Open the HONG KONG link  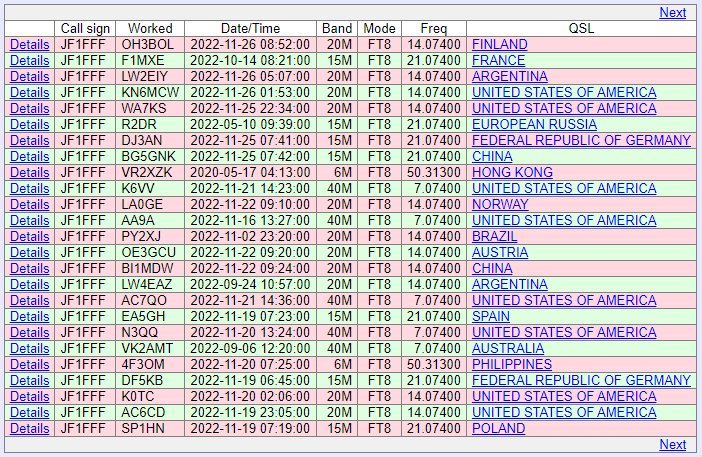pos(512,172)
